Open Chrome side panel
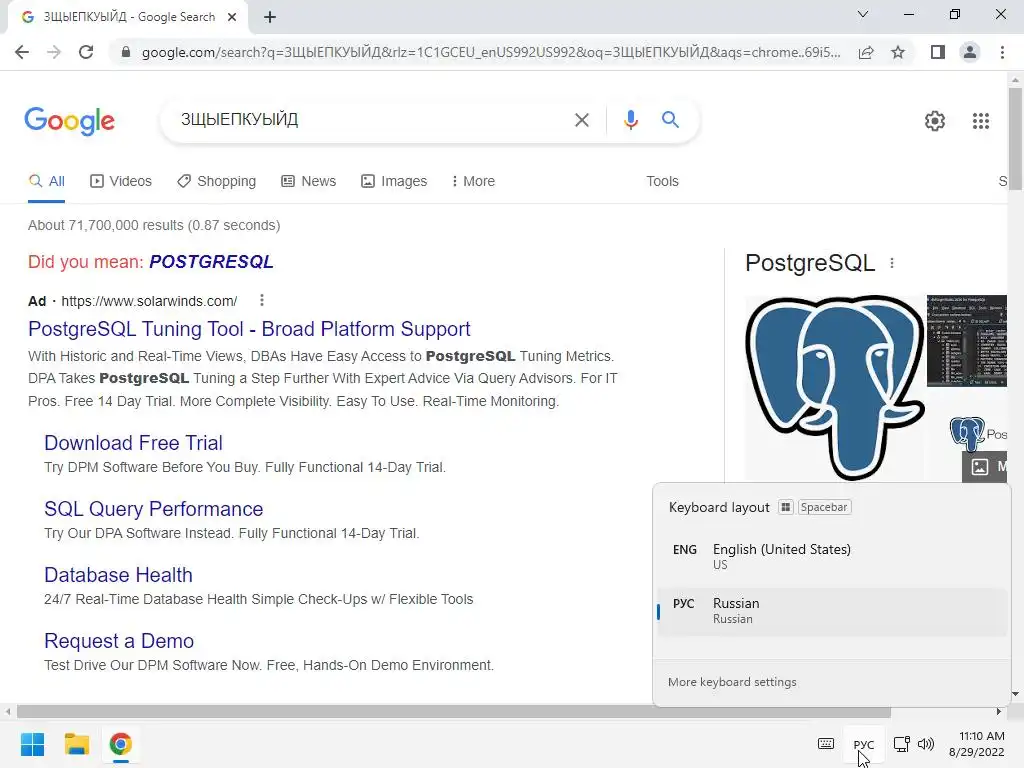 point(938,52)
